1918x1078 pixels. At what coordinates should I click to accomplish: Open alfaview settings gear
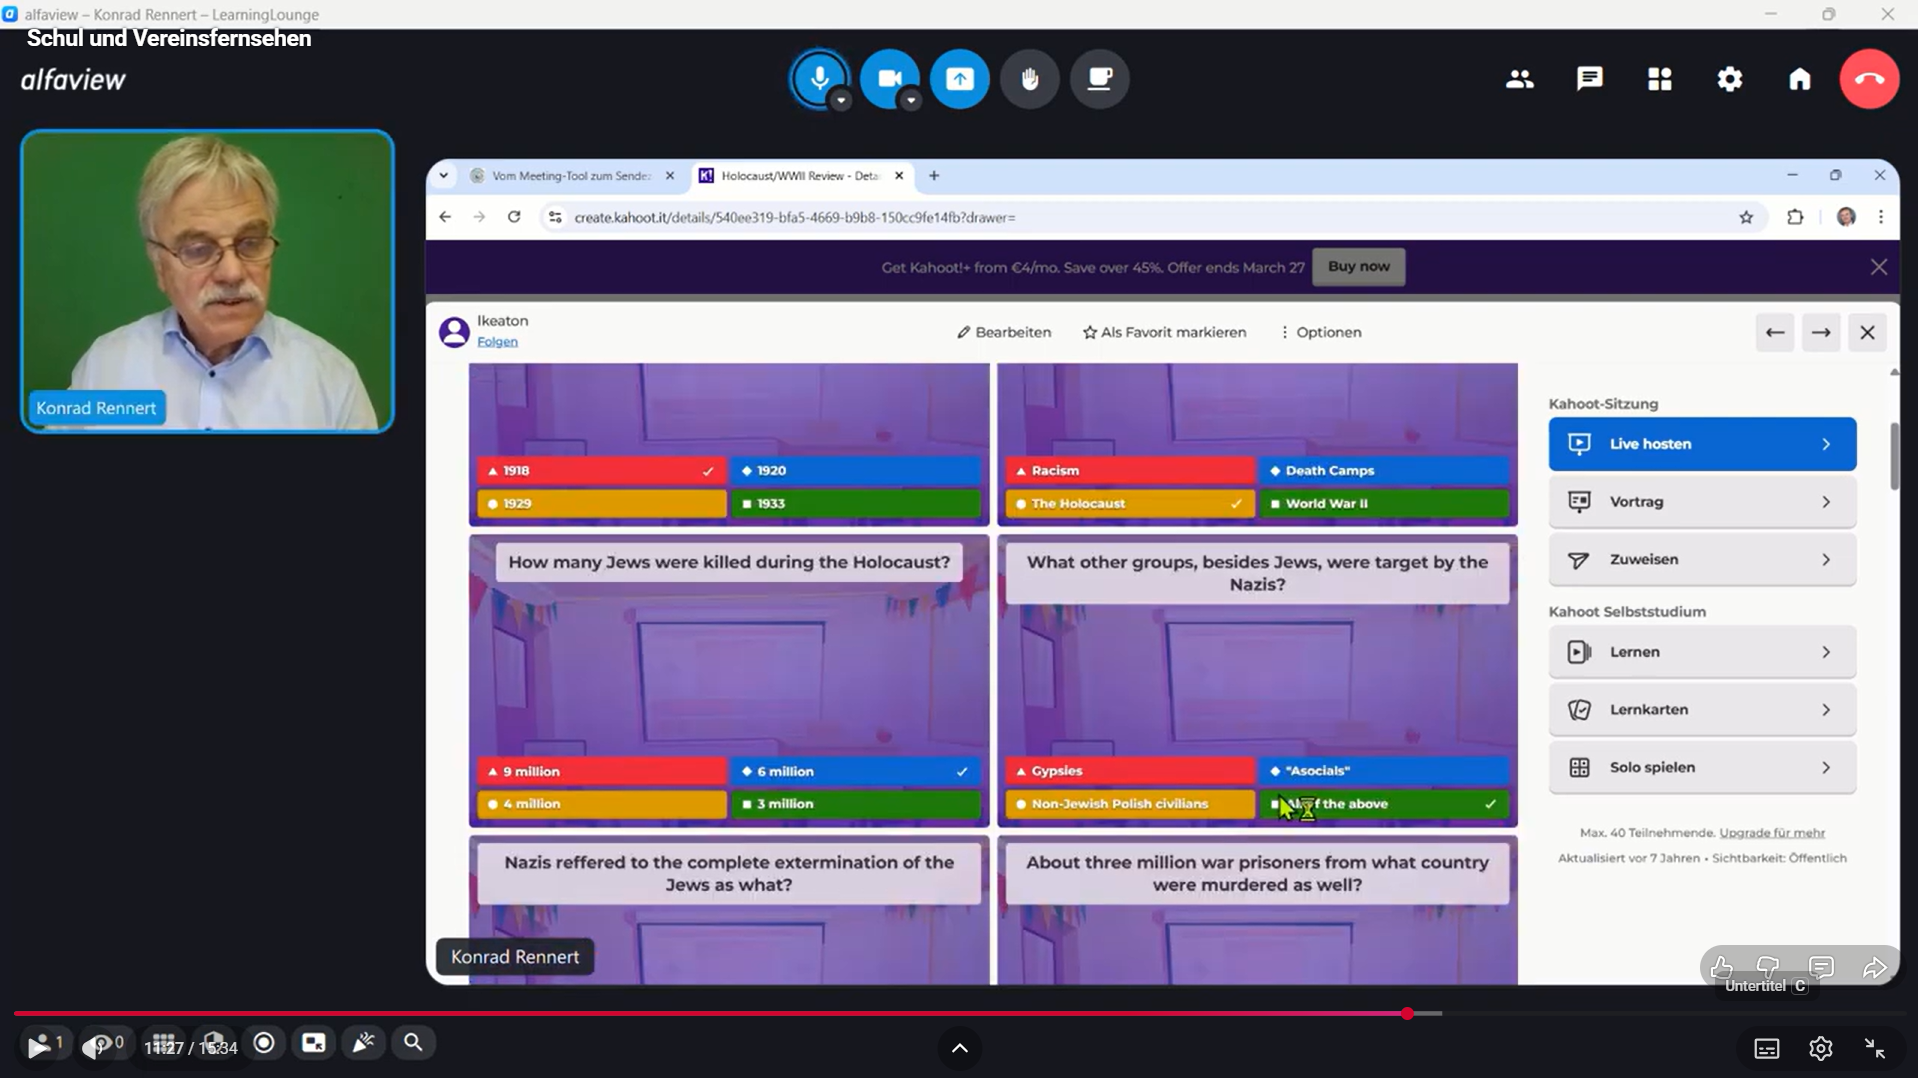[x=1729, y=79]
